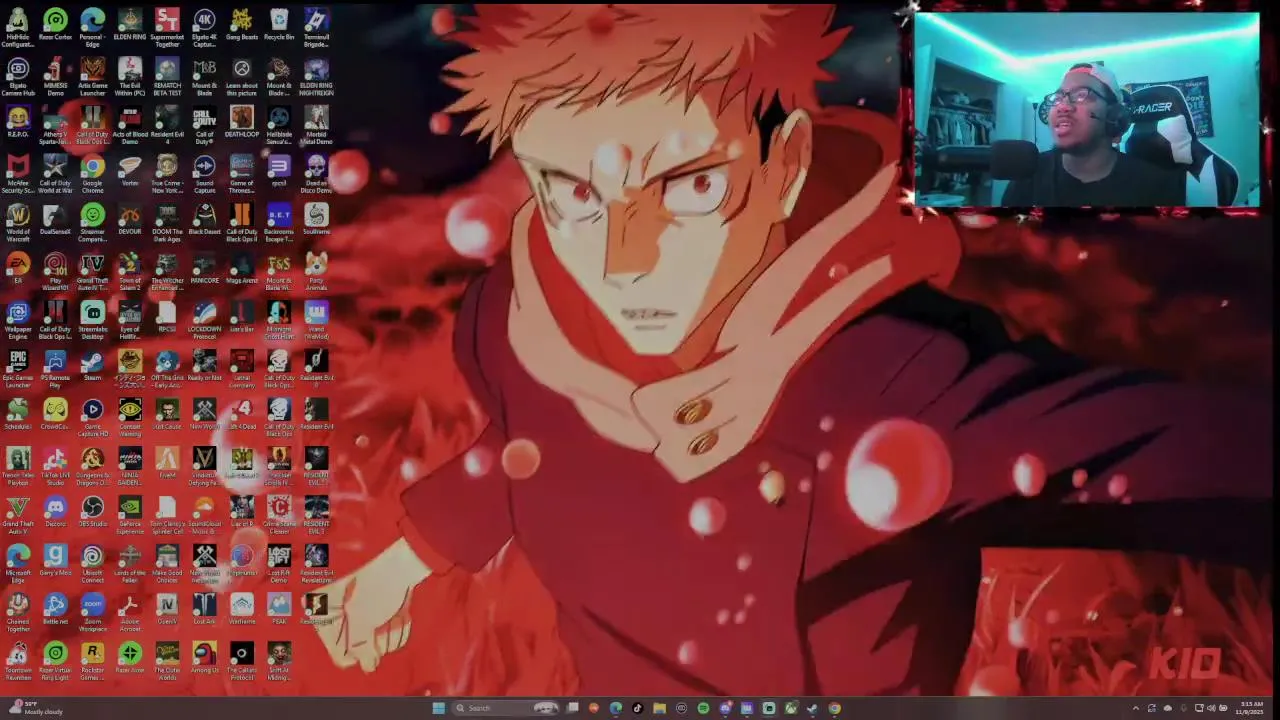Launch World of Warcraft

pos(18,222)
